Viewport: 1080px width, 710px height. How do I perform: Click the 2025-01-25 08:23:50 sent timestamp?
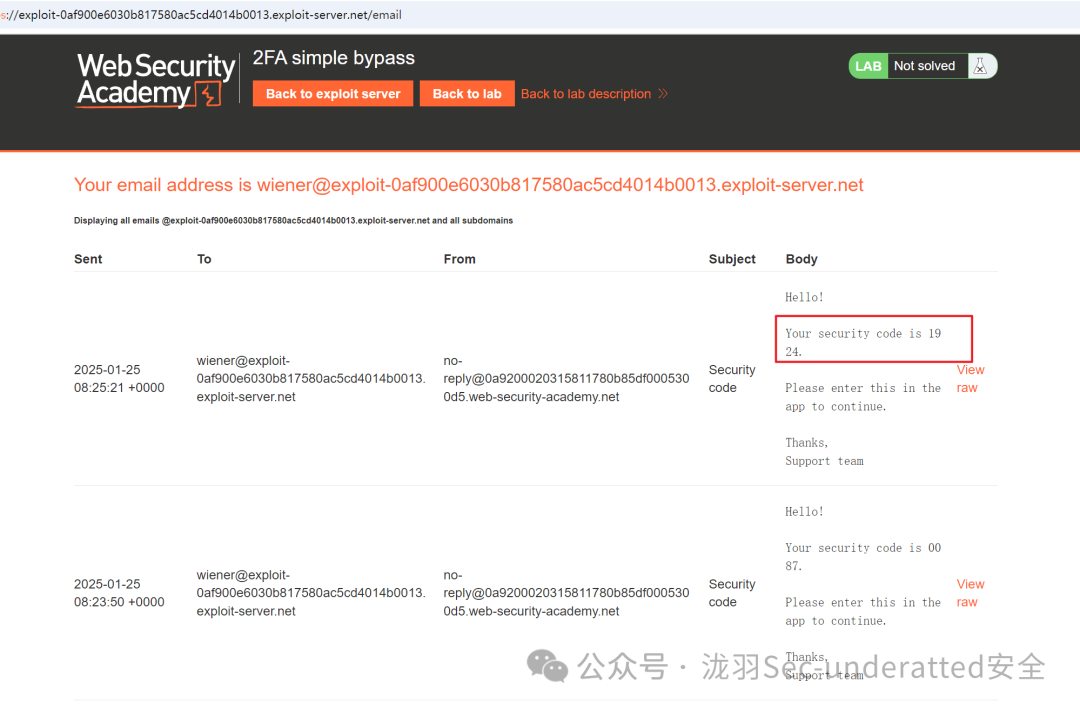[119, 593]
